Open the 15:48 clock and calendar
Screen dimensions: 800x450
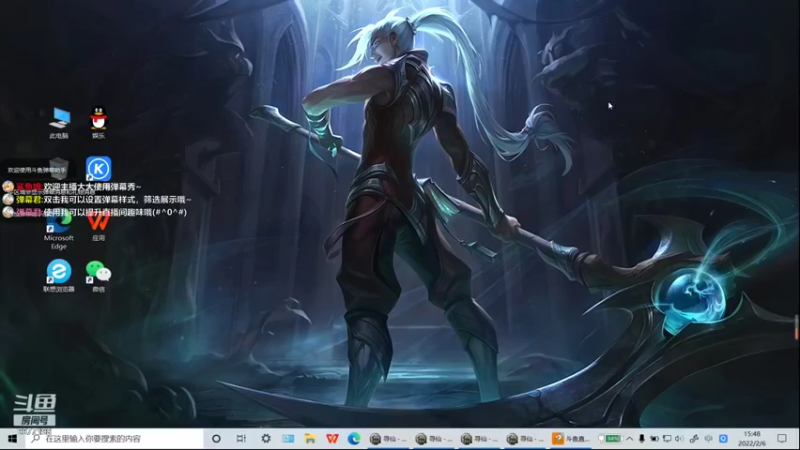coord(752,439)
